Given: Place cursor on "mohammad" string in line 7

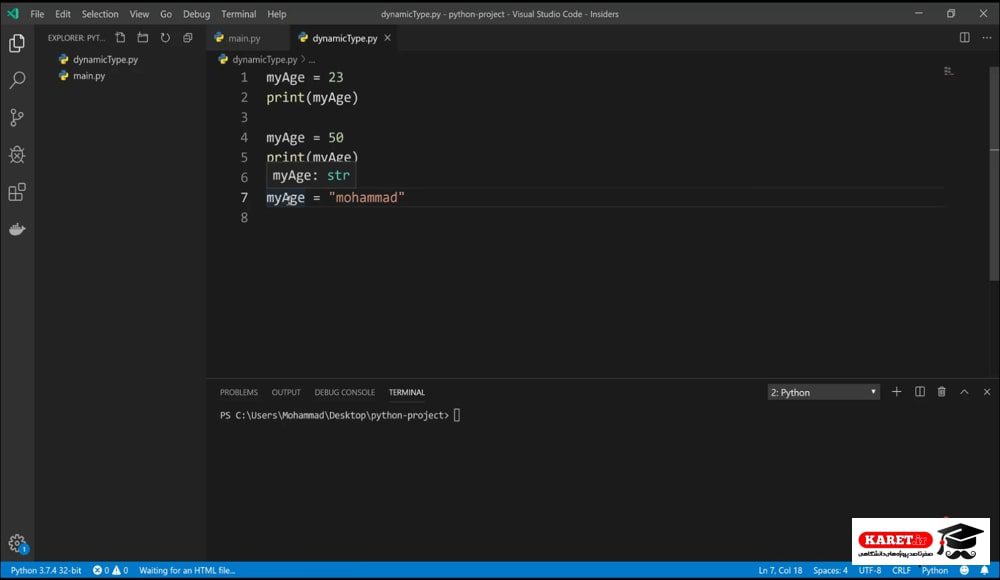Looking at the screenshot, I should 367,198.
